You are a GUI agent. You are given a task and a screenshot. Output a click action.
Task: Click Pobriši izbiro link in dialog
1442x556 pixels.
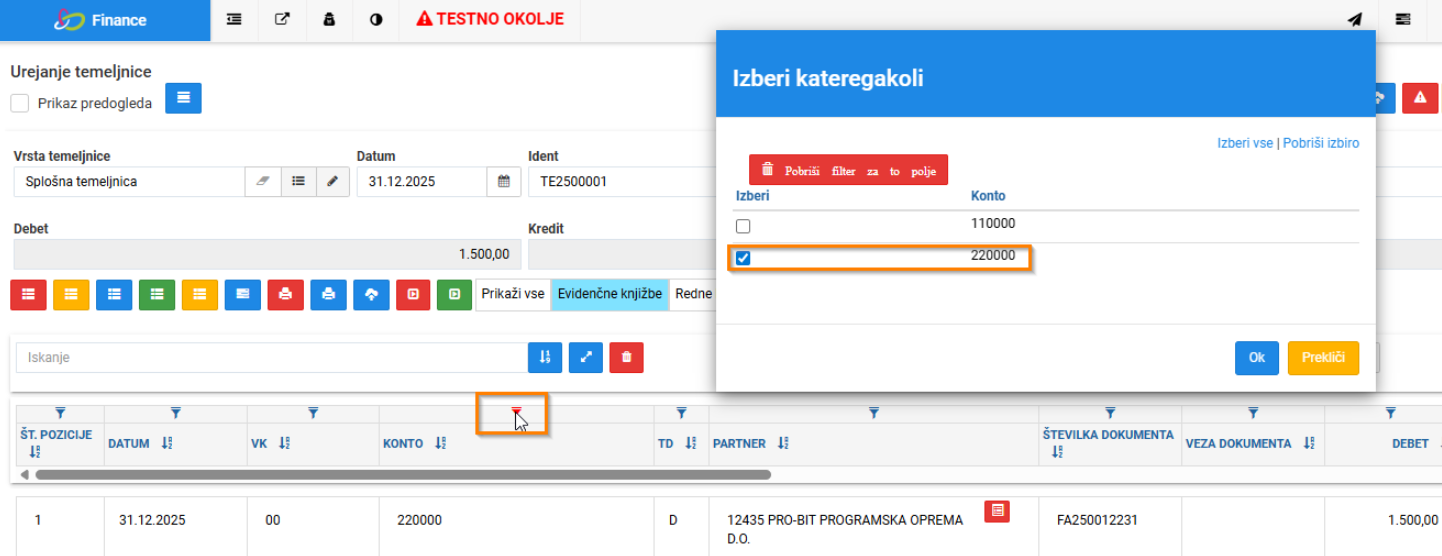point(1321,143)
